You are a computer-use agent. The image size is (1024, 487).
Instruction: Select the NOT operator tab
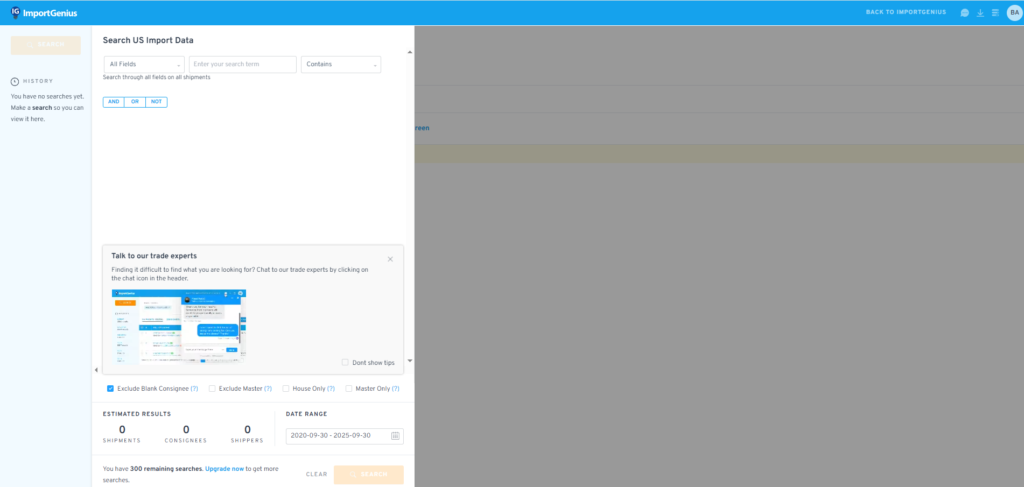point(156,102)
